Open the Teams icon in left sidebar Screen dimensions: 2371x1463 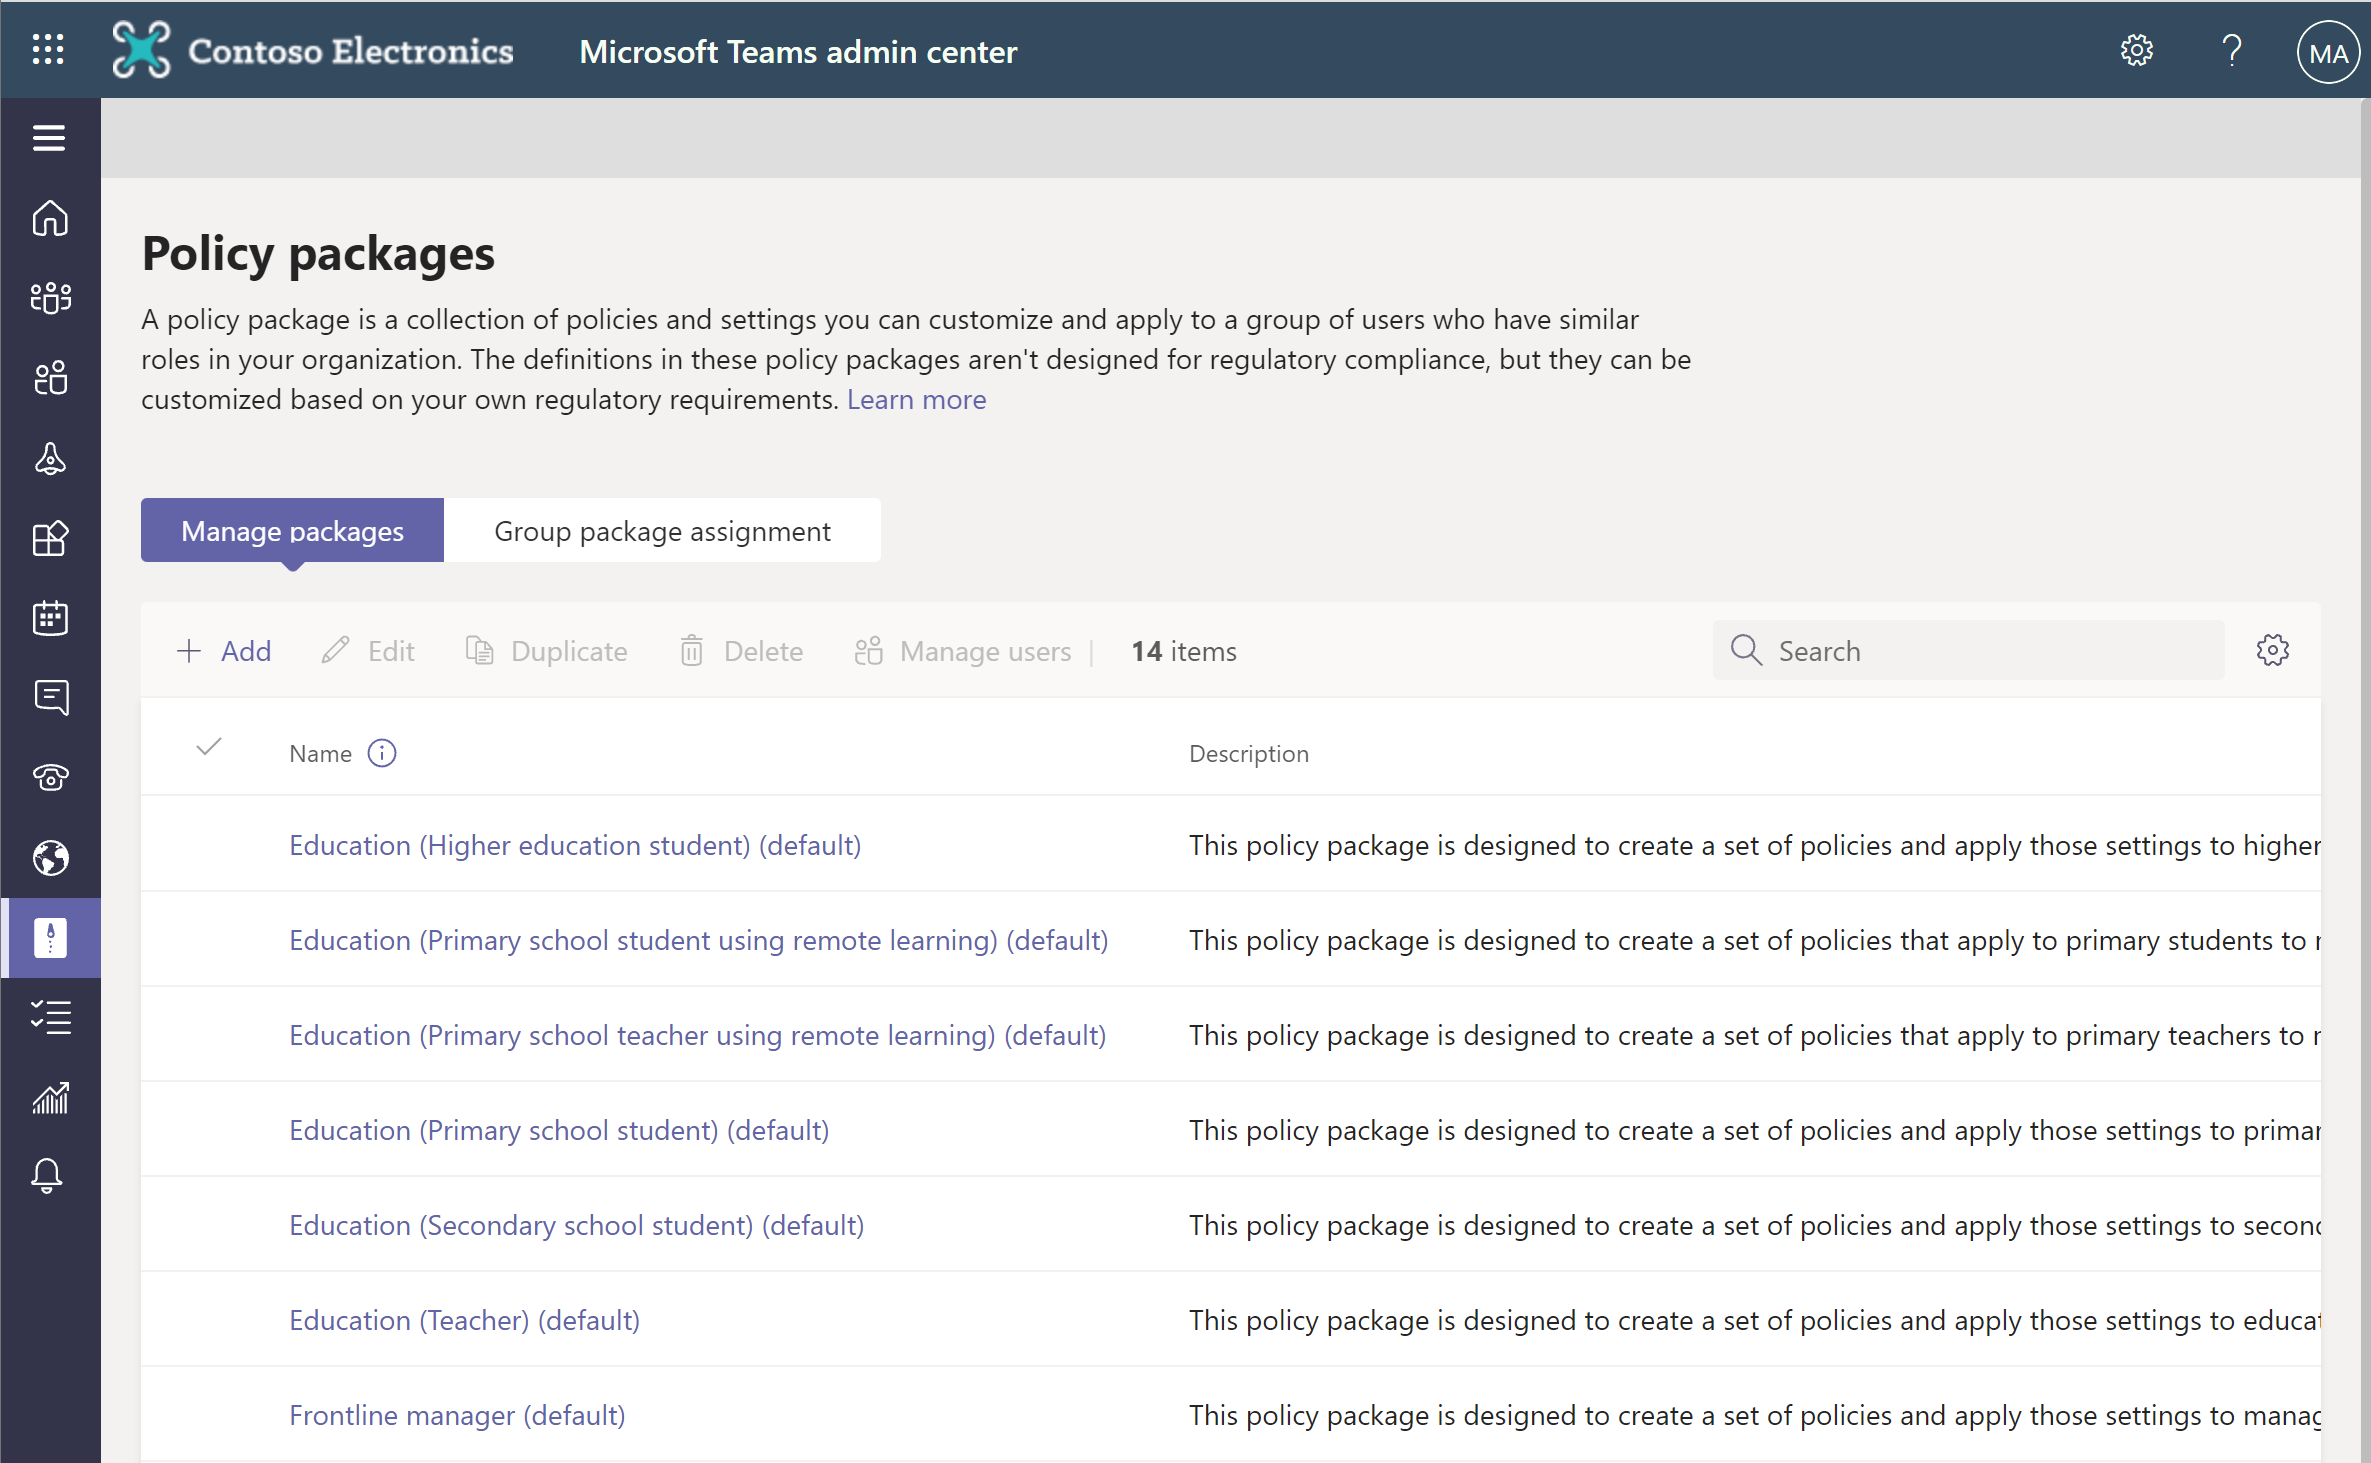click(x=49, y=296)
